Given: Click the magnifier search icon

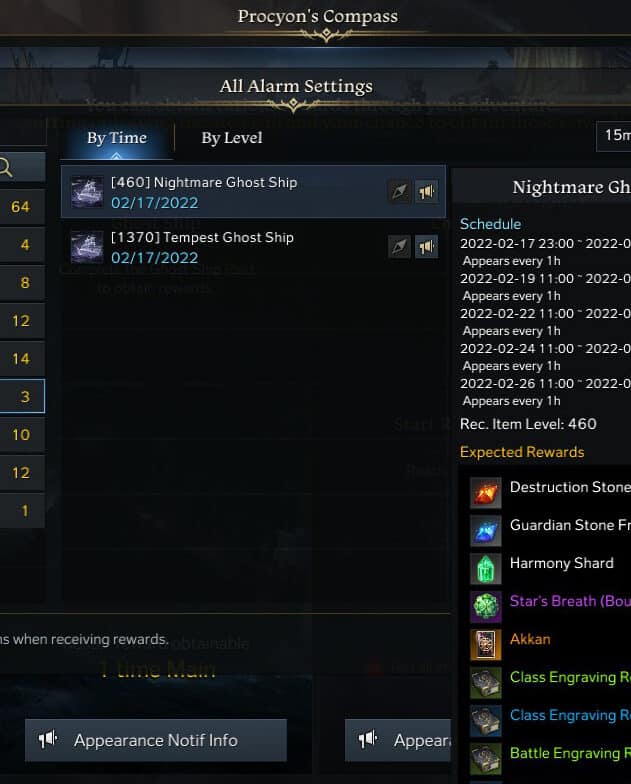Looking at the screenshot, I should [x=6, y=168].
